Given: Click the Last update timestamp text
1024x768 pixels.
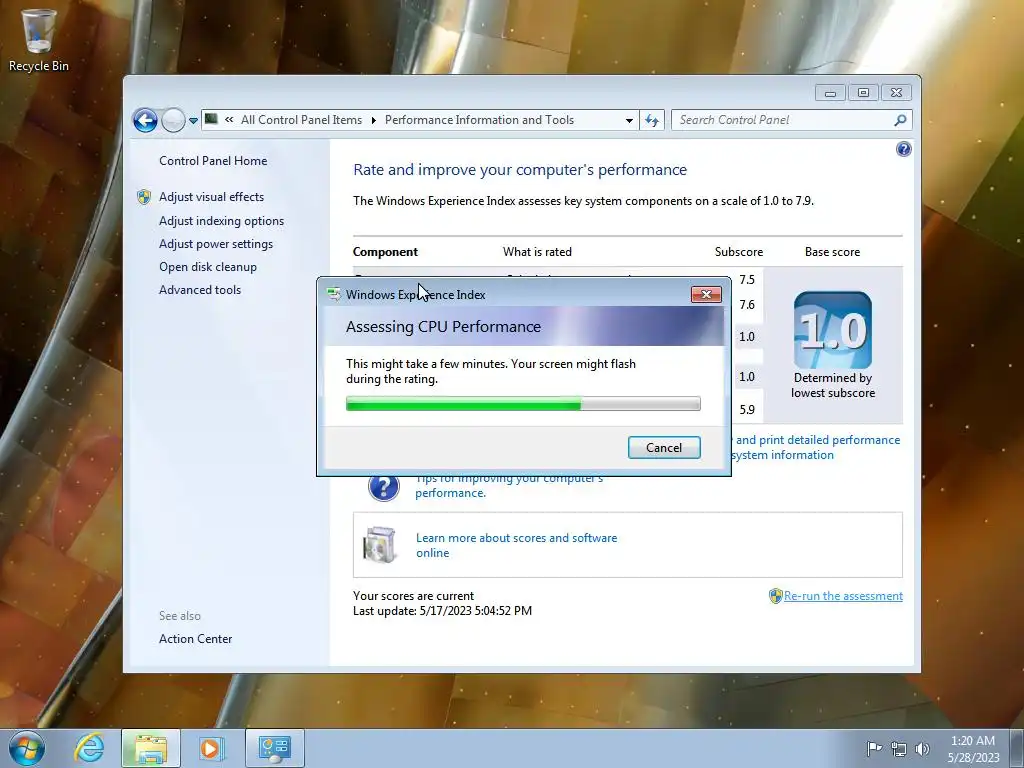Looking at the screenshot, I should [x=442, y=611].
